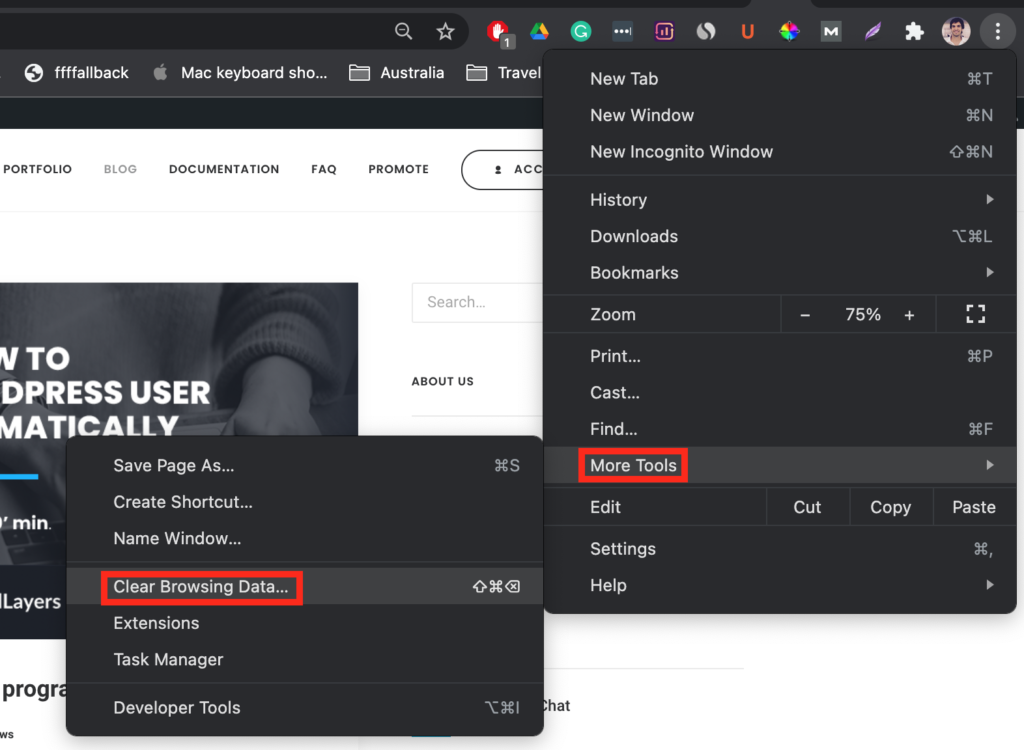Select Find in the Chrome menu
The width and height of the screenshot is (1024, 750).
[780, 429]
